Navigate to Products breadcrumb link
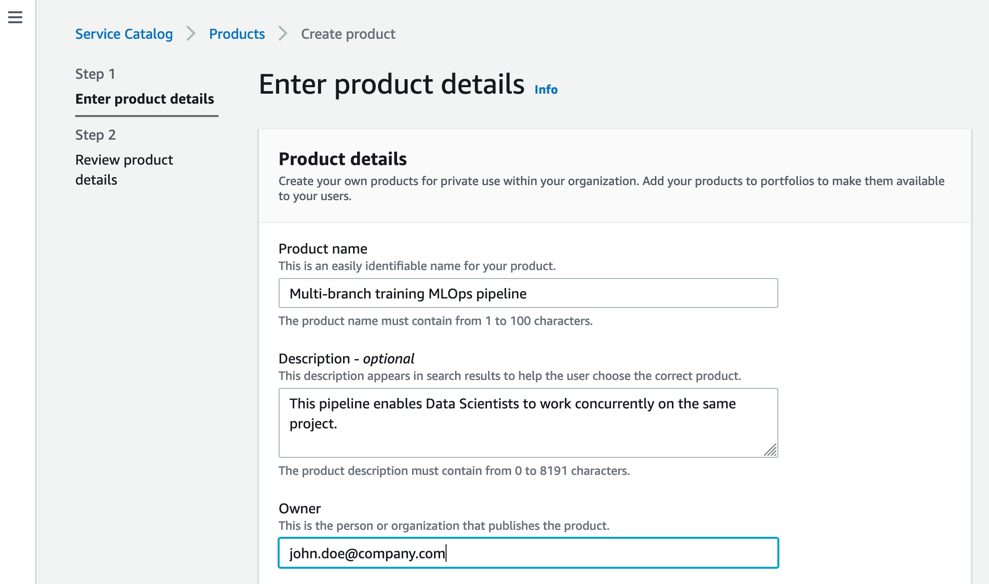 coord(237,34)
